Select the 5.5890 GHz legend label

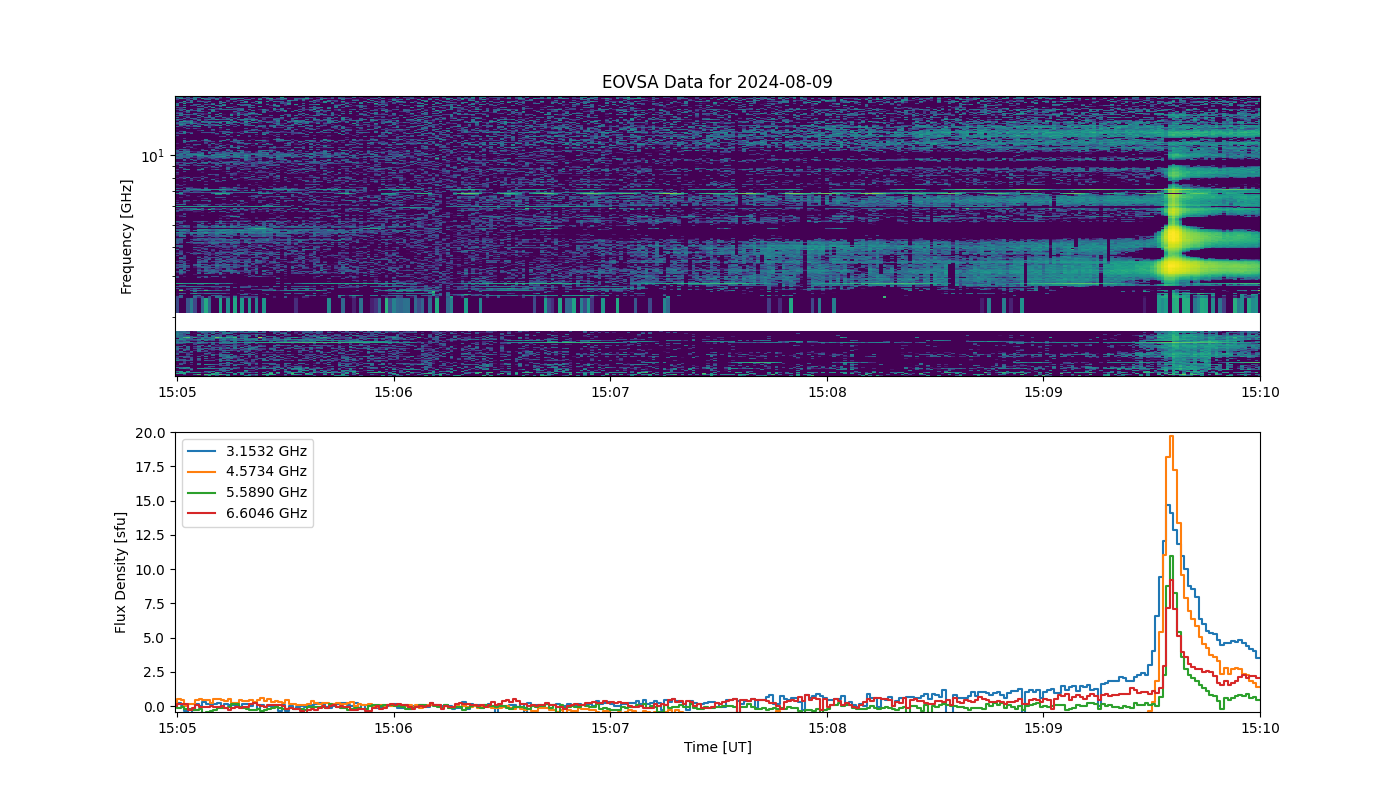click(x=266, y=493)
